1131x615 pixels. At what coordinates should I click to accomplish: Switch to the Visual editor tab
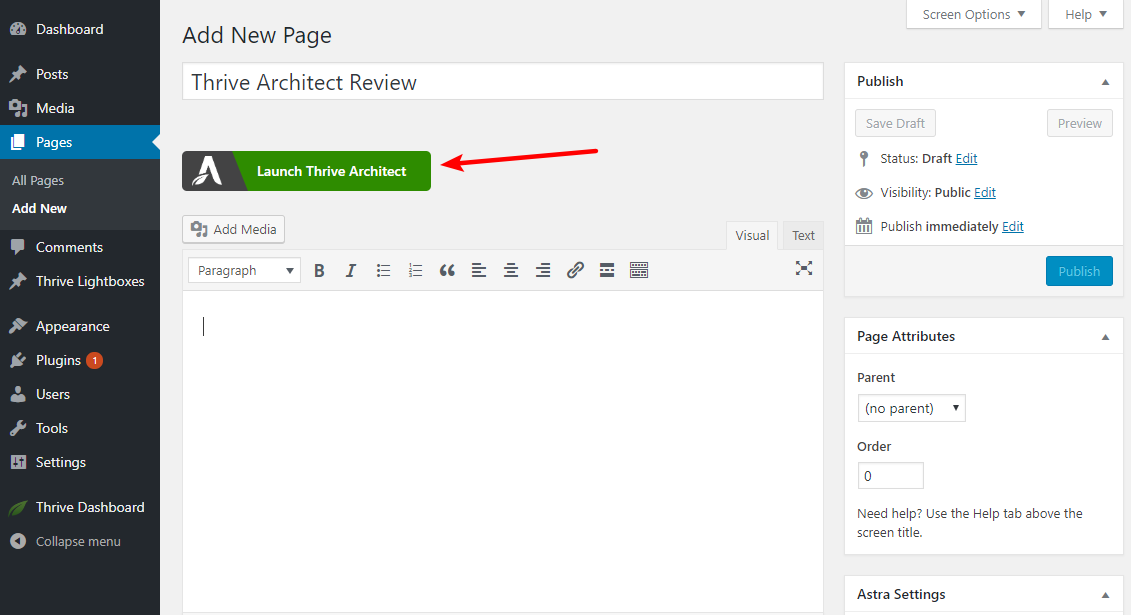pyautogui.click(x=752, y=236)
